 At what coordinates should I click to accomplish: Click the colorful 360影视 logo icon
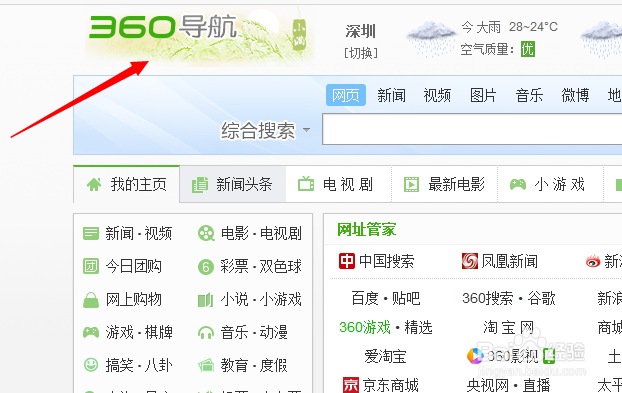pyautogui.click(x=475, y=356)
